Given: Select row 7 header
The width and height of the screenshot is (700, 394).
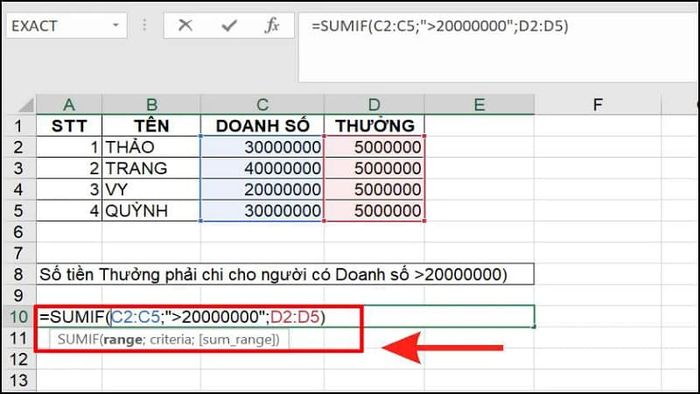Looking at the screenshot, I should (x=18, y=253).
